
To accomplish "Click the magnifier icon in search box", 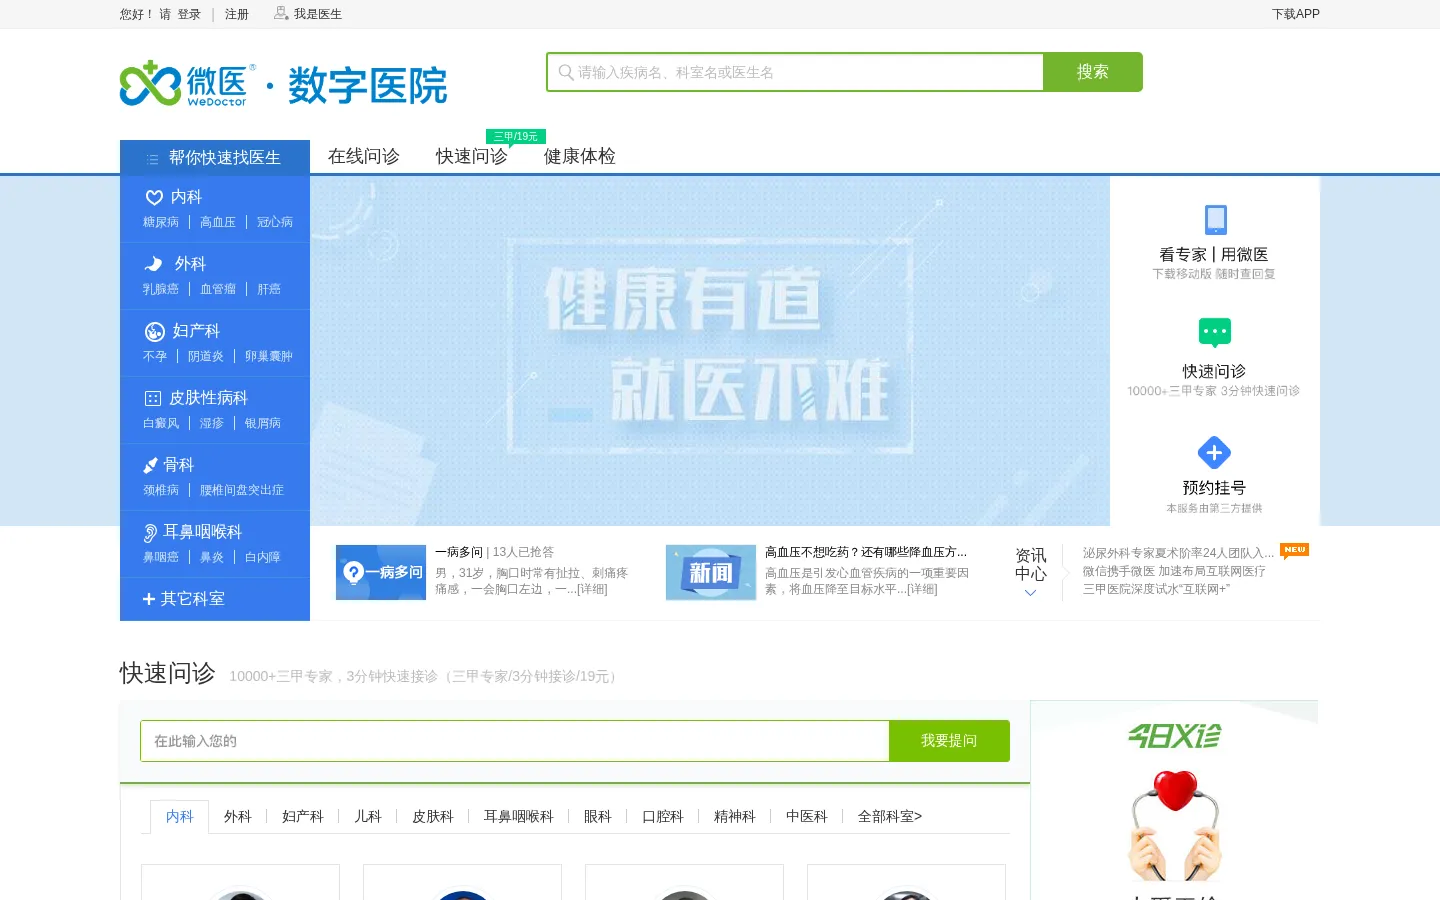I will (566, 72).
